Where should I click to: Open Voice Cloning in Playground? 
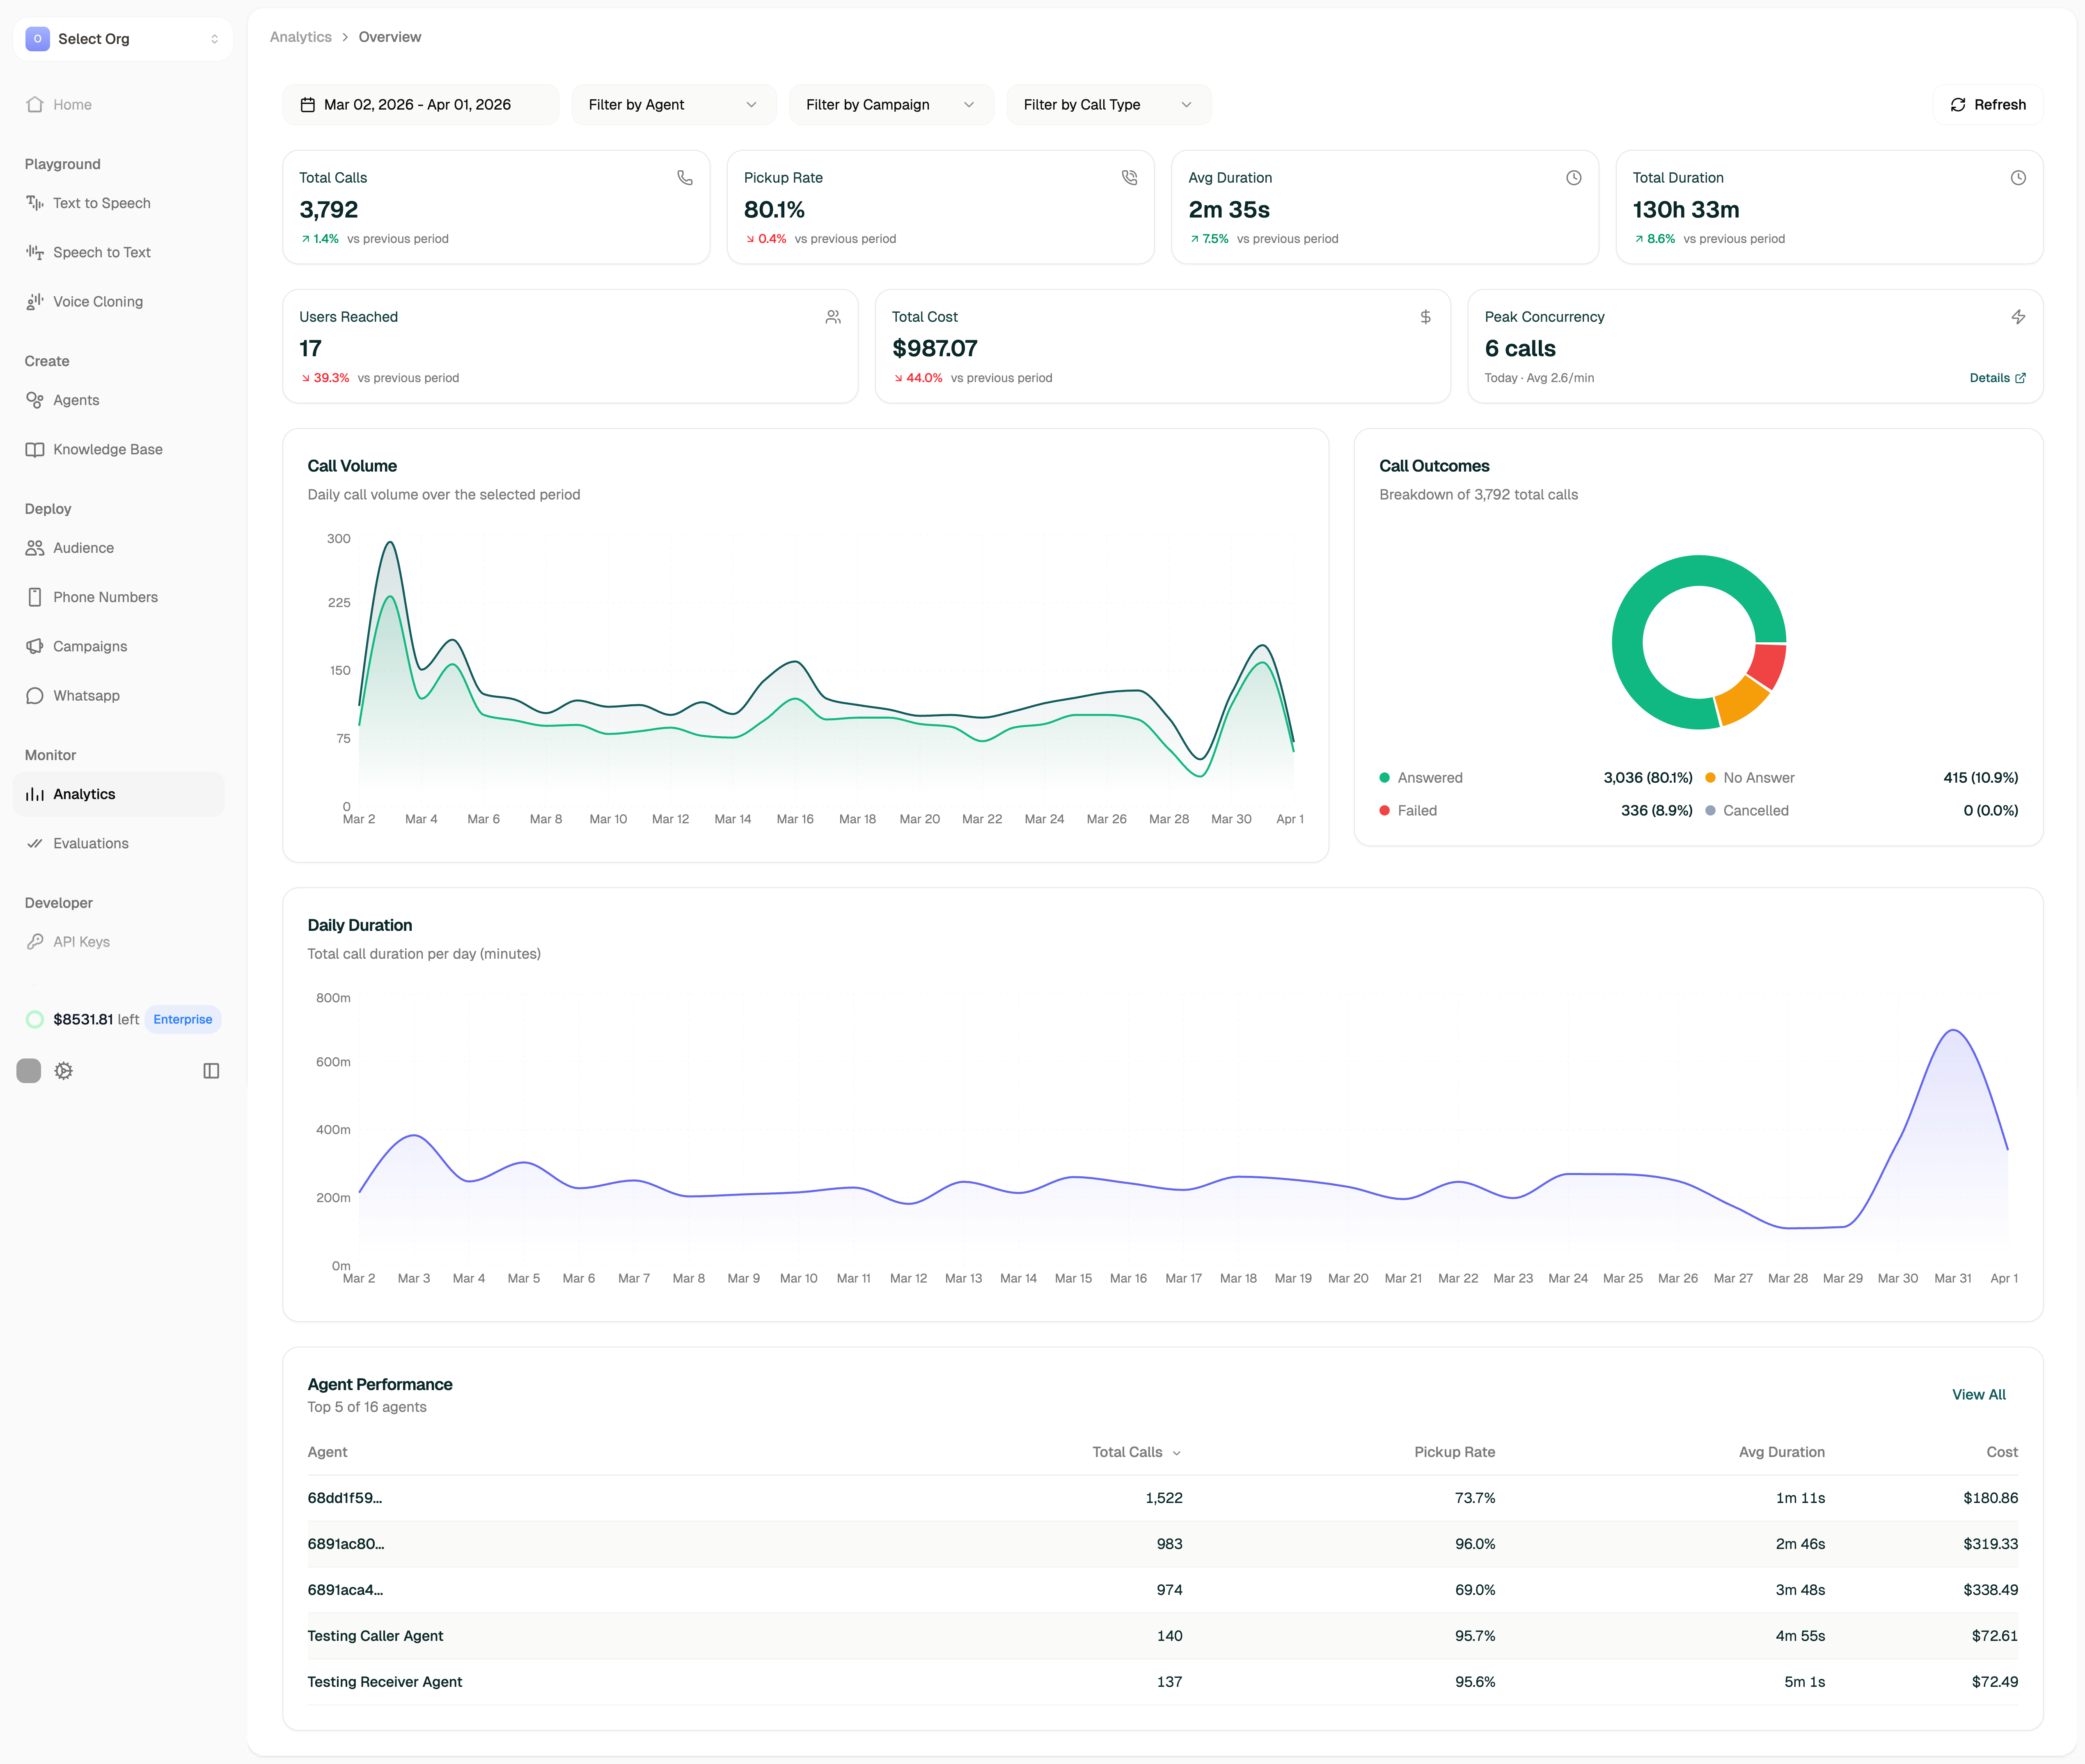coord(97,302)
